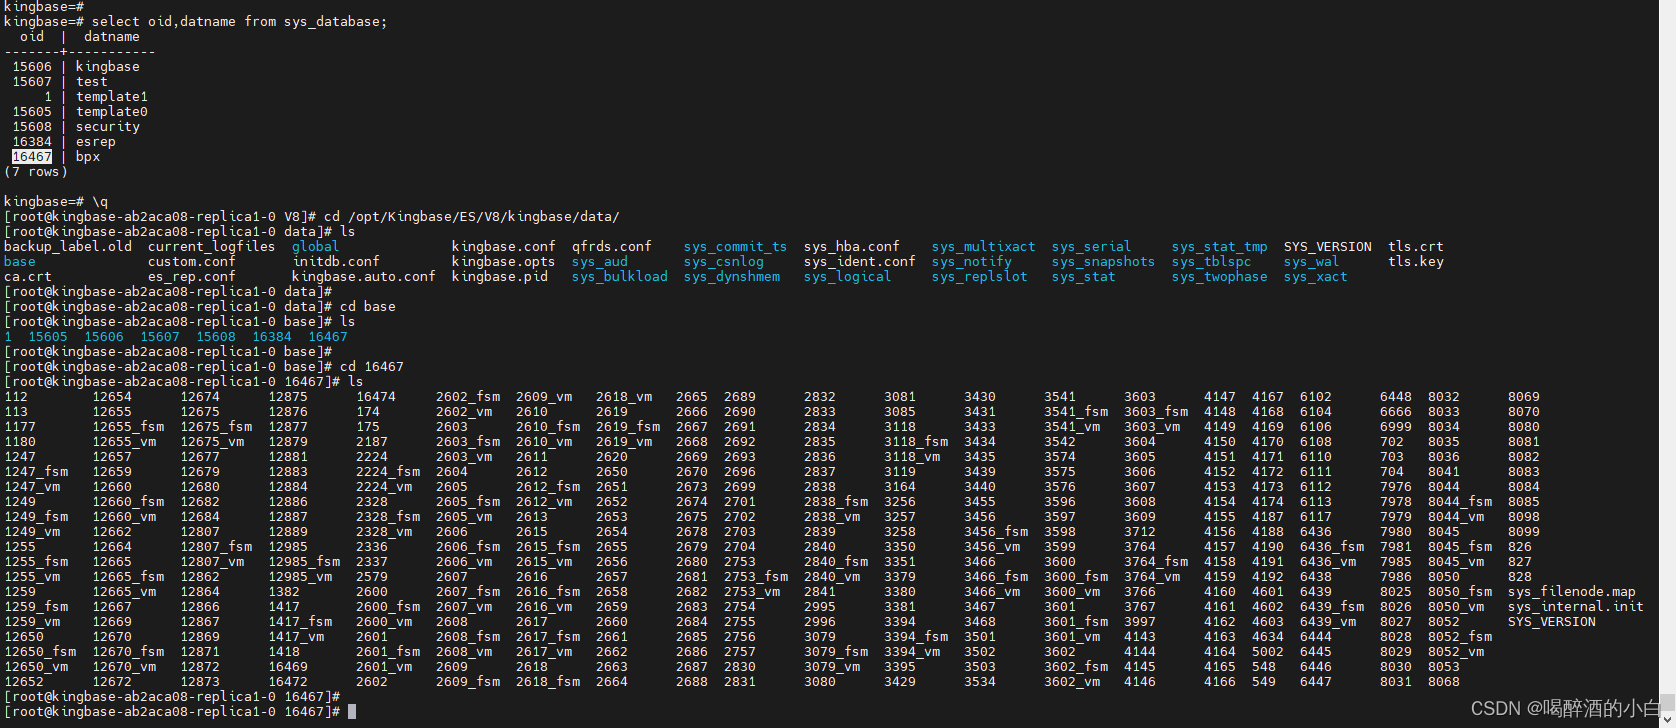Click the 'initdb.conf' file name
Viewport: 1676px width, 728px height.
[x=336, y=262]
